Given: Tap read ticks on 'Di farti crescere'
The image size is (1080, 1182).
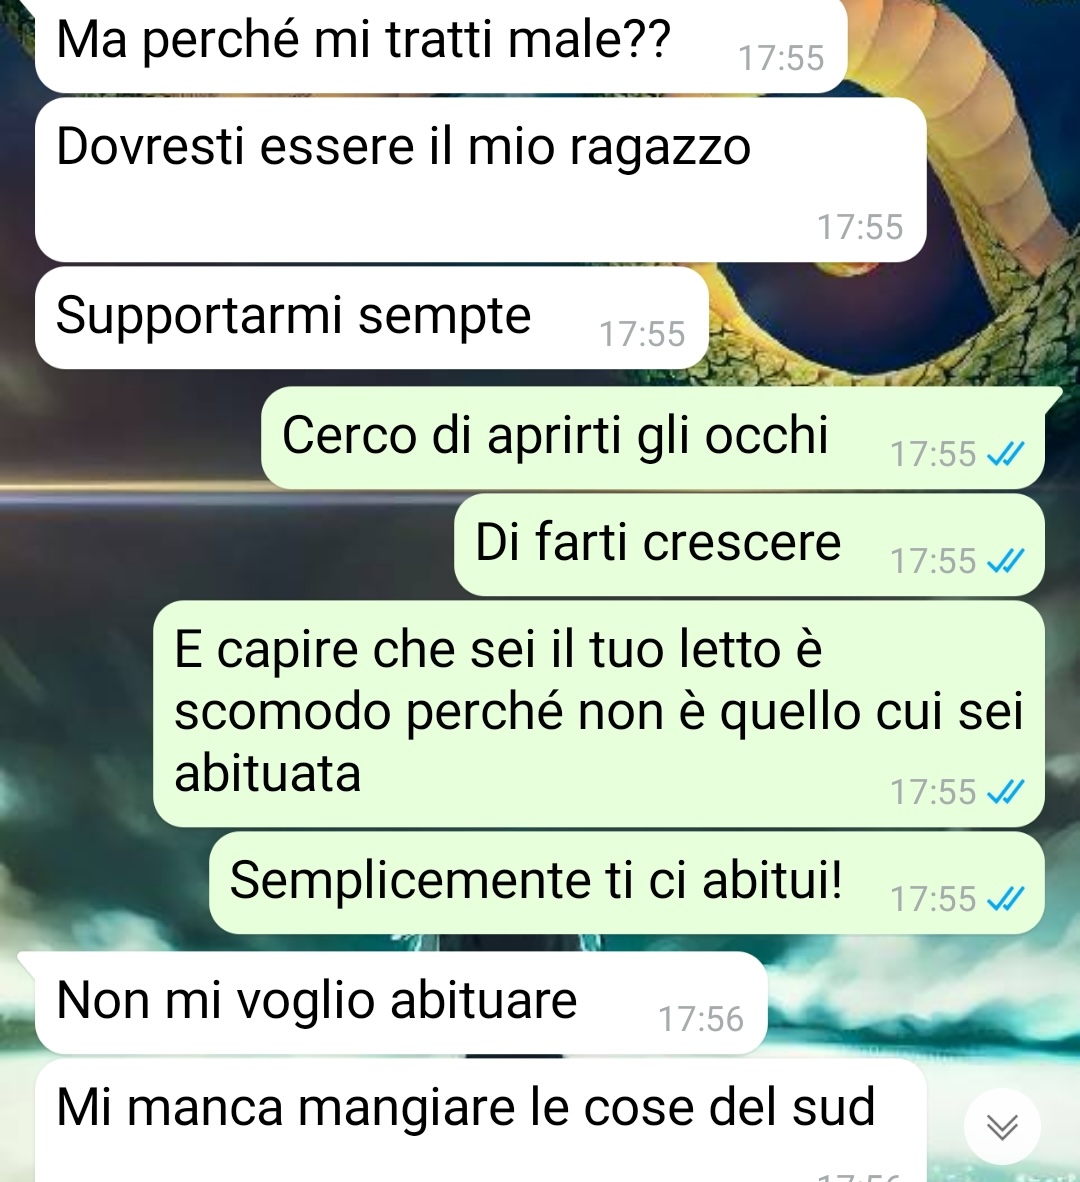Looking at the screenshot, I should coord(1005,562).
